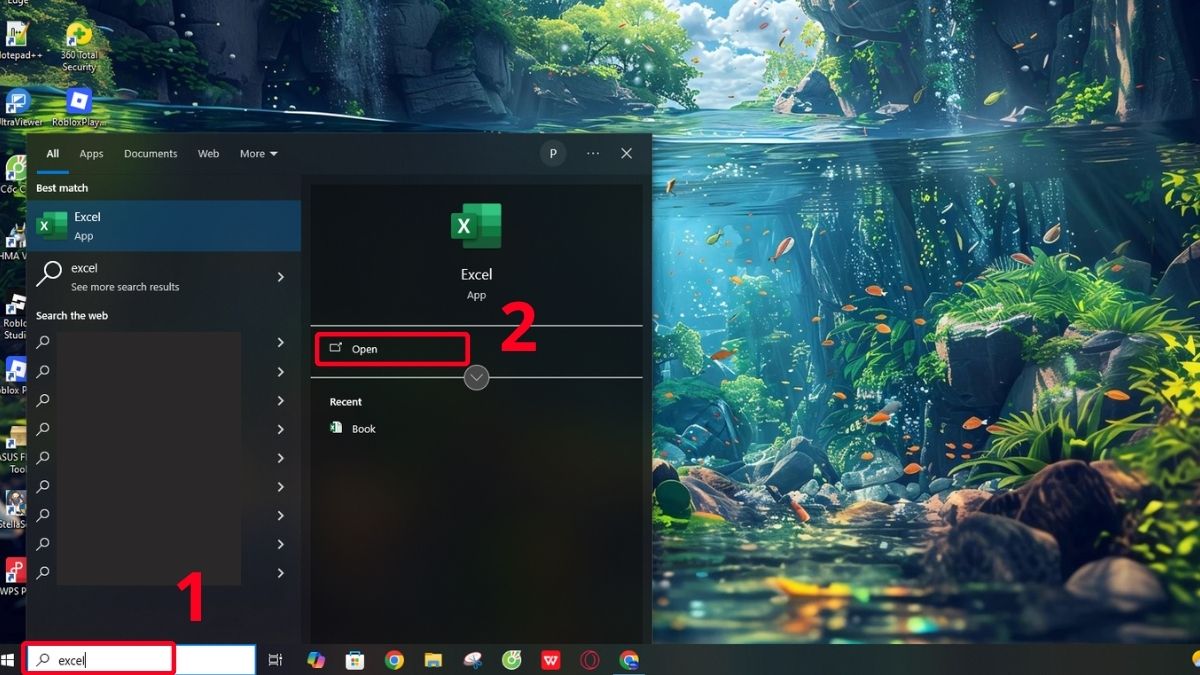
Task: Open RobloxPlayer desktop shortcut
Action: [x=79, y=108]
